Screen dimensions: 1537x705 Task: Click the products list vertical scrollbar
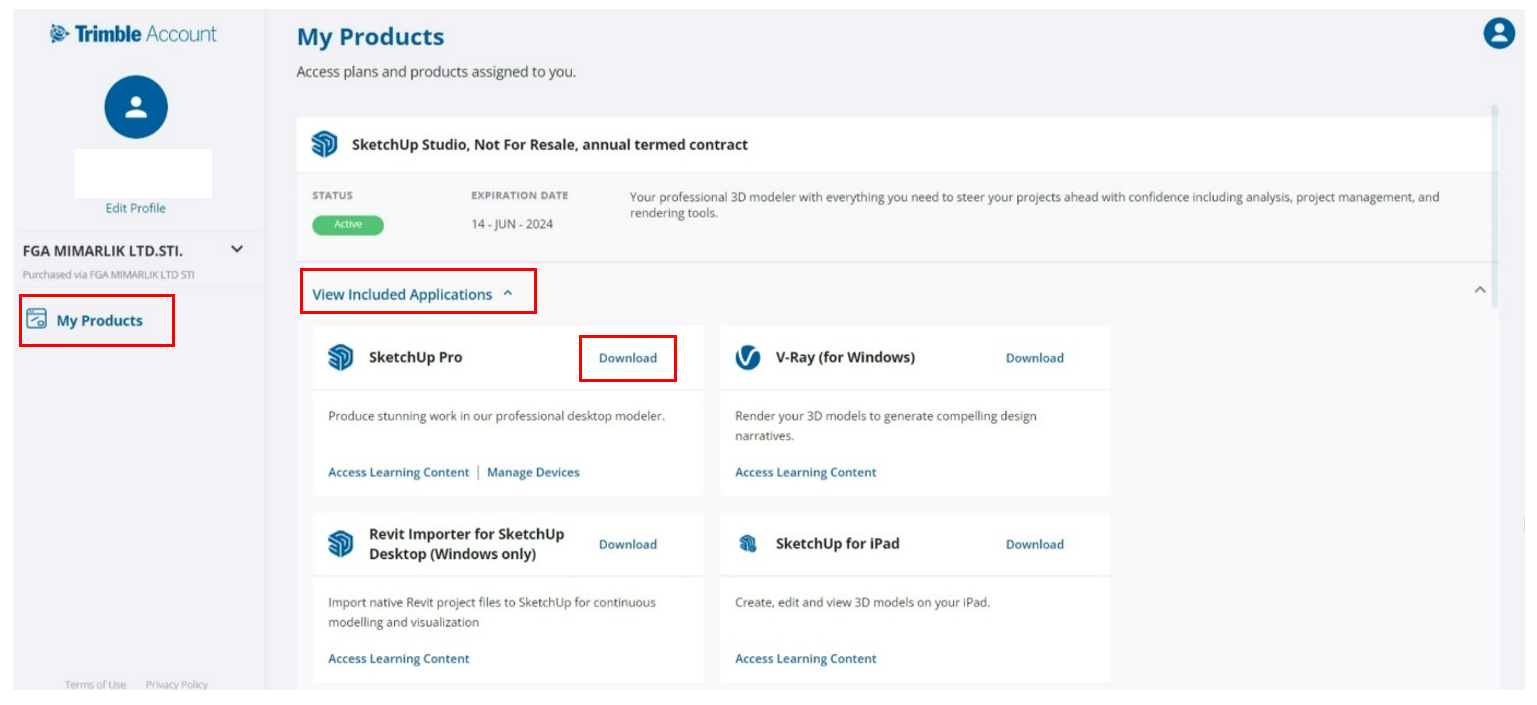point(1495,205)
